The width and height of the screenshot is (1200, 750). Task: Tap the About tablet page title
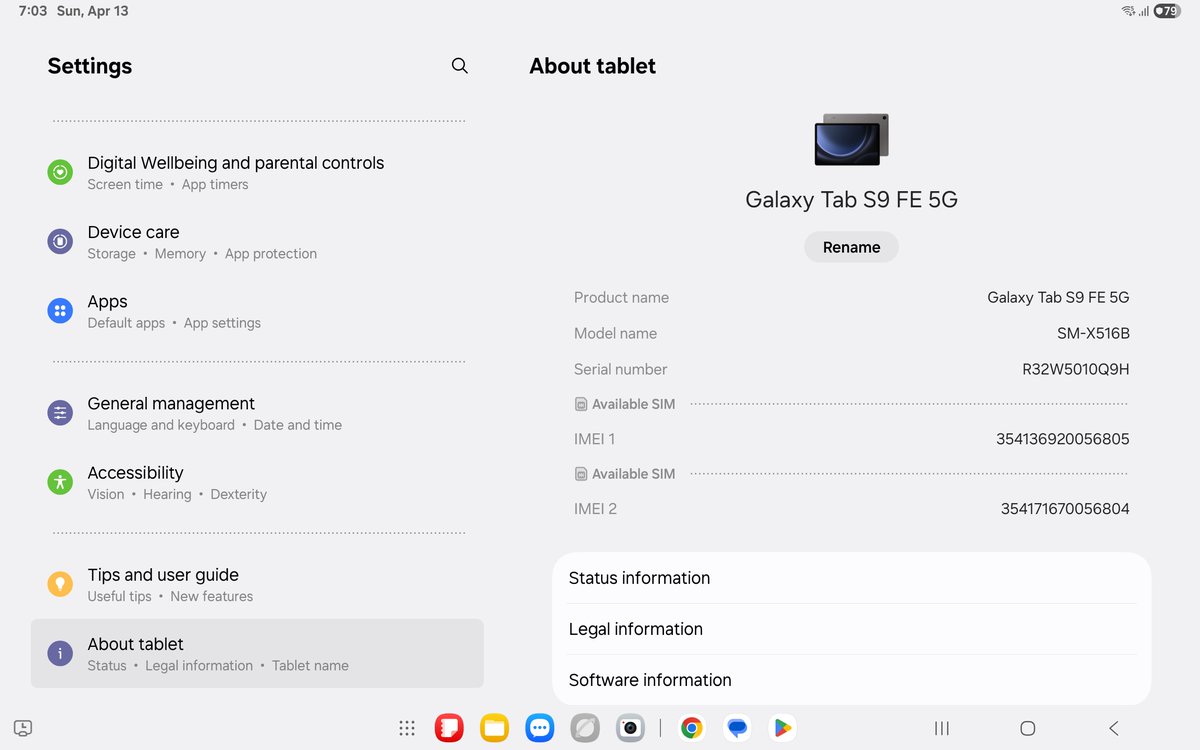click(x=592, y=66)
